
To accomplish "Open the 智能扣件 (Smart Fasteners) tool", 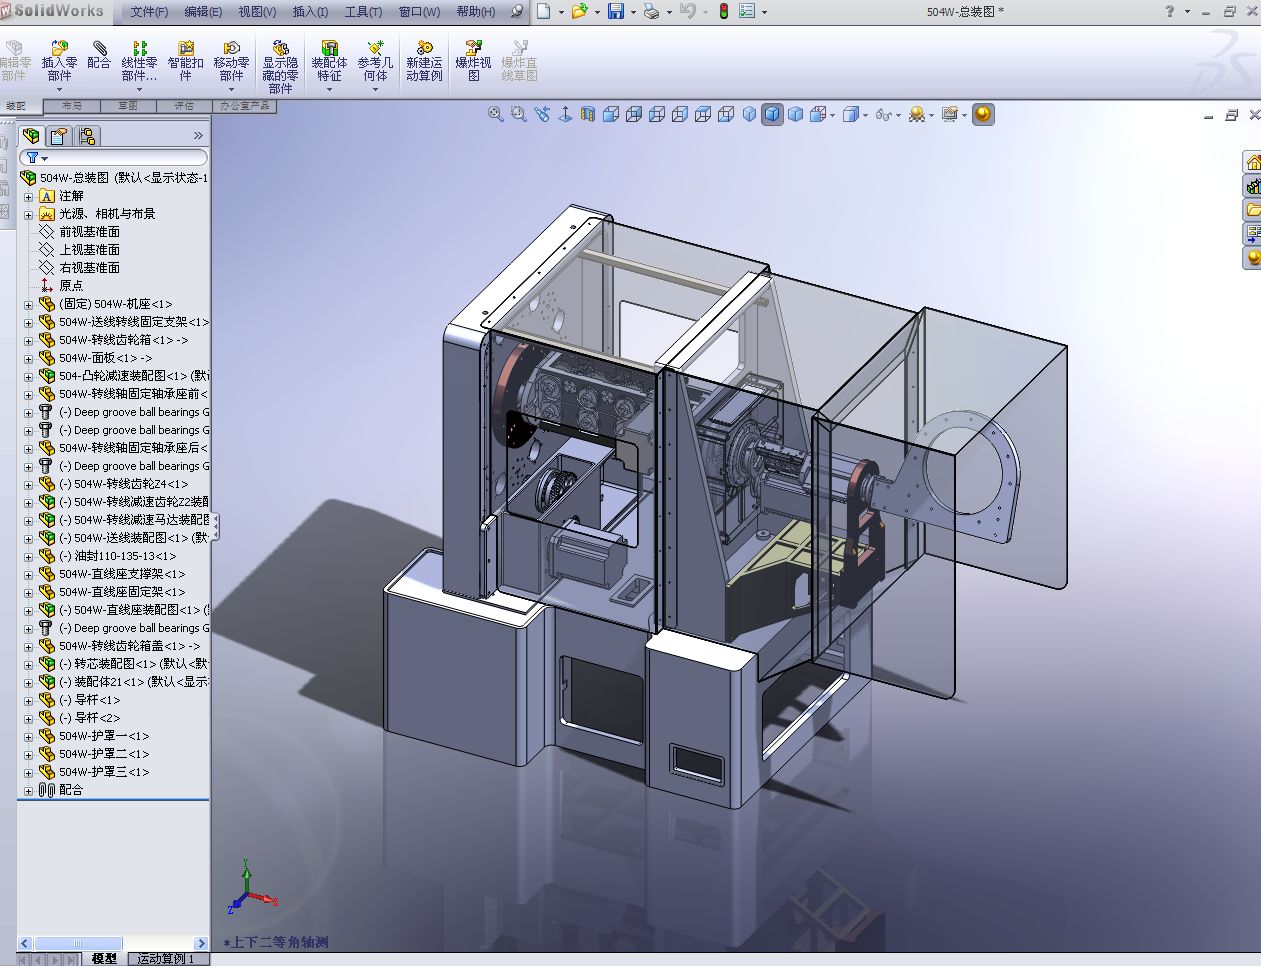I will click(185, 61).
